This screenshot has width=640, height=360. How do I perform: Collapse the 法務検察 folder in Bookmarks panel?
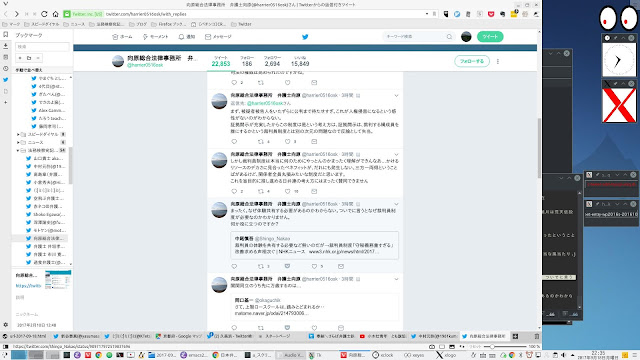coord(18,150)
